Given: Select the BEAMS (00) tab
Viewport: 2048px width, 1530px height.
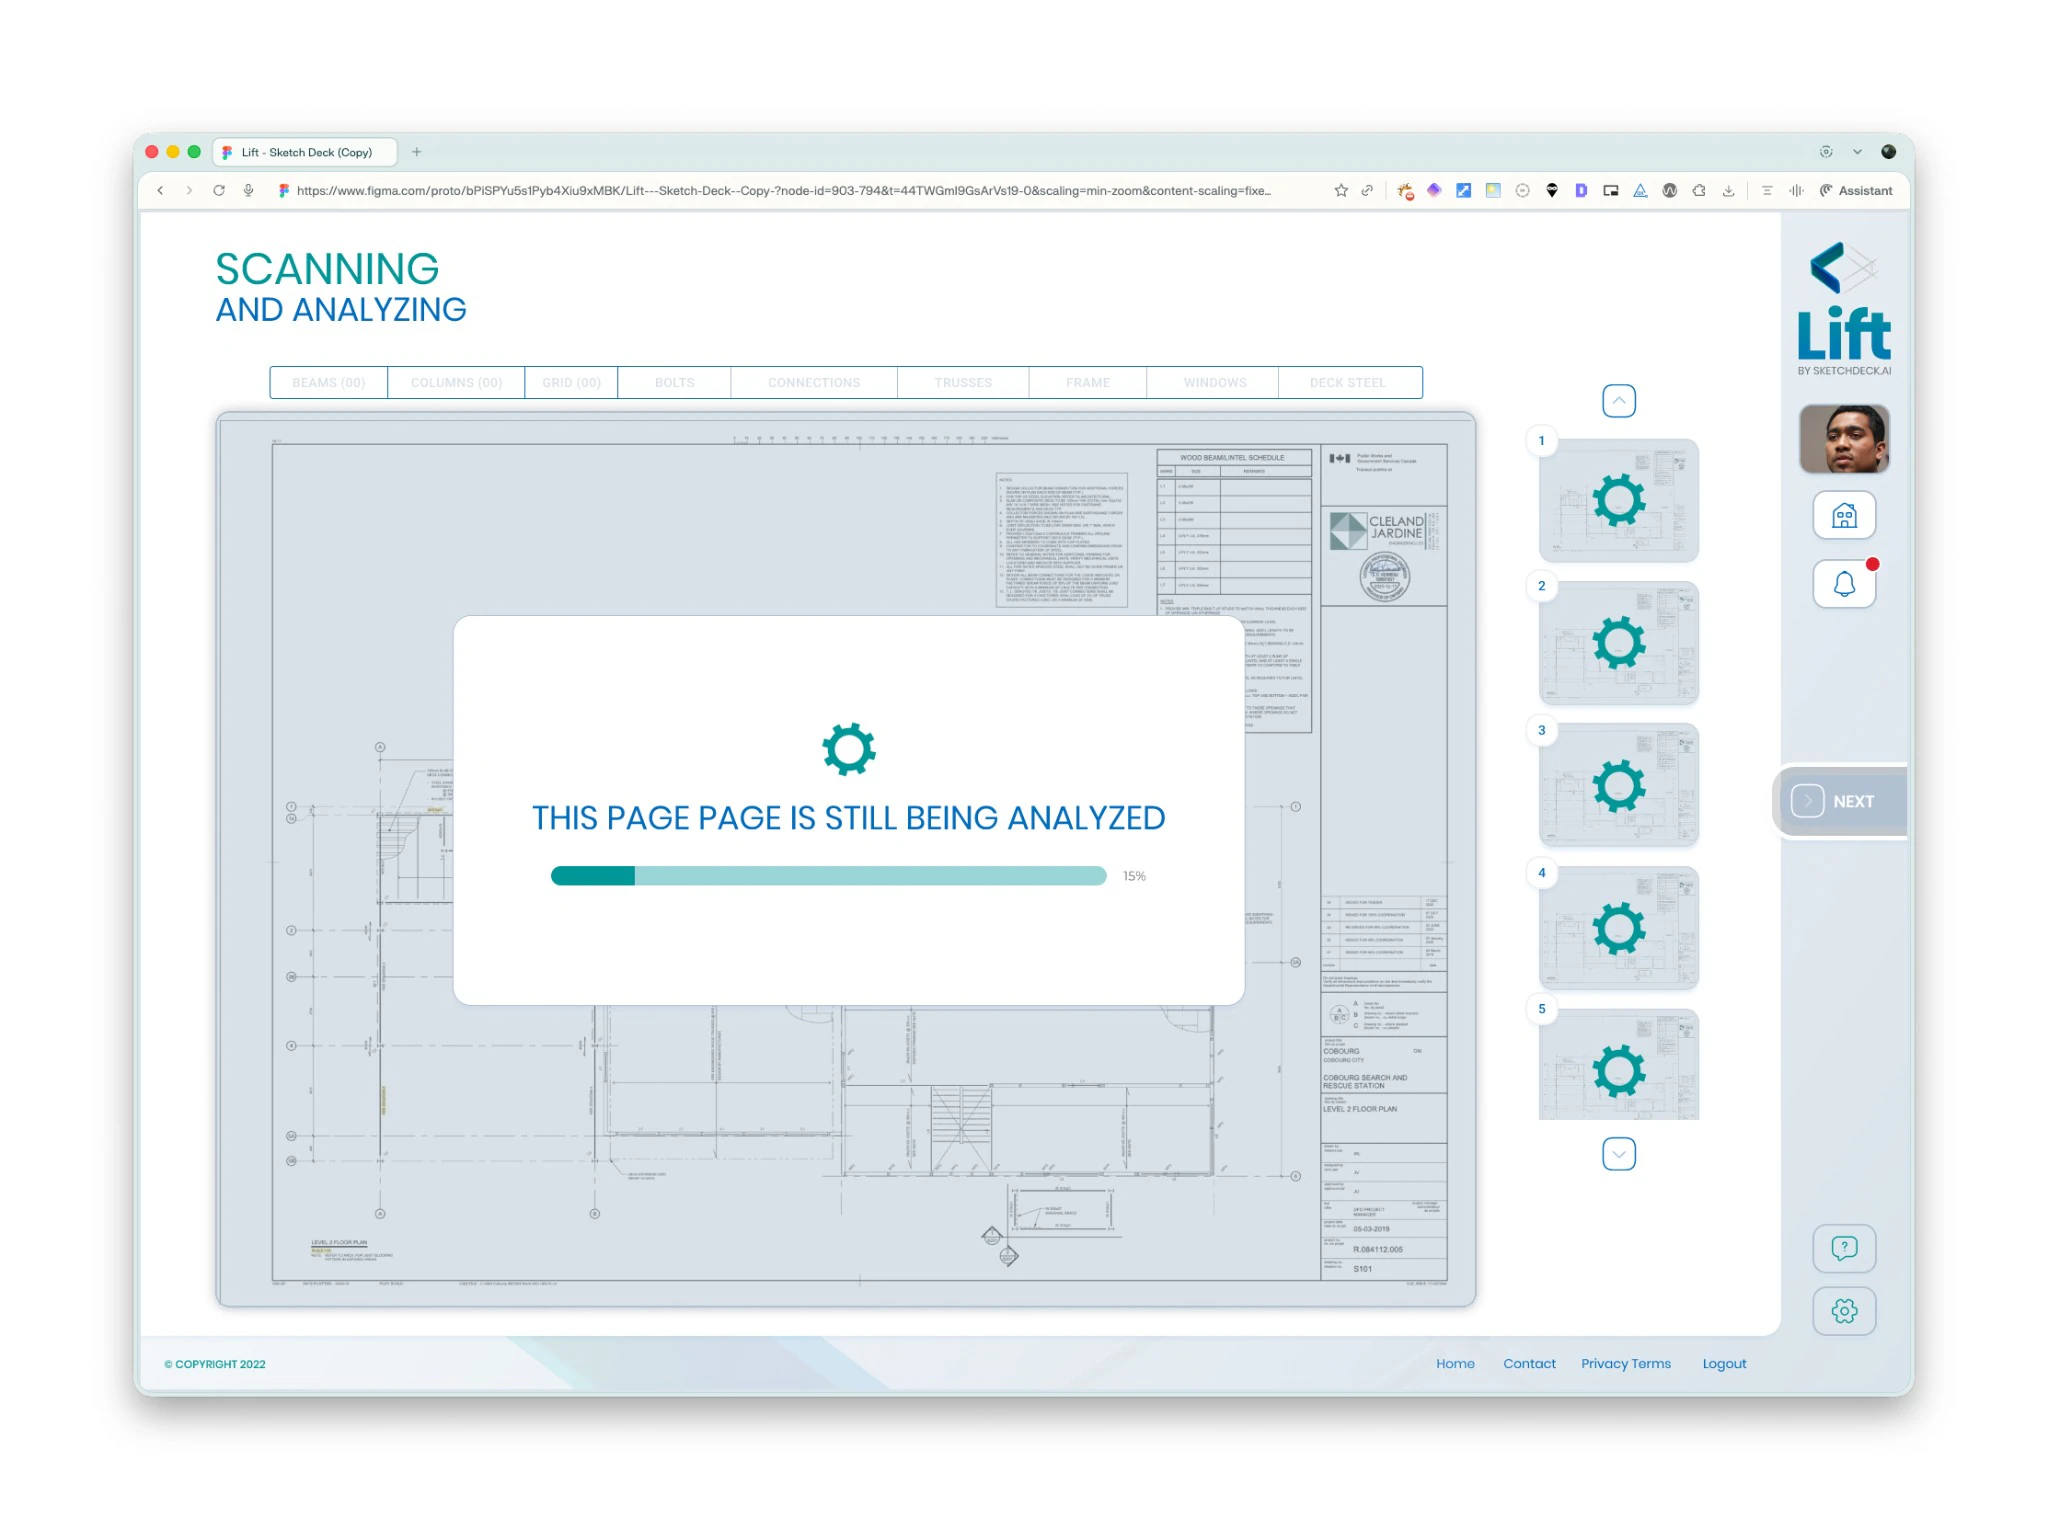Looking at the screenshot, I should [329, 383].
